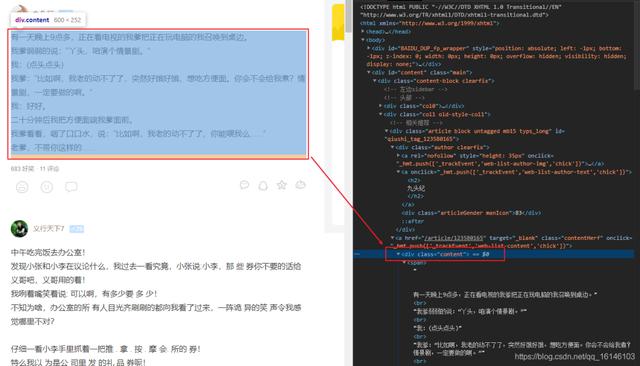Screen dimensions: 640x366
Task: Collapse the contentHerf anchor node
Action: pyautogui.click(x=392, y=237)
